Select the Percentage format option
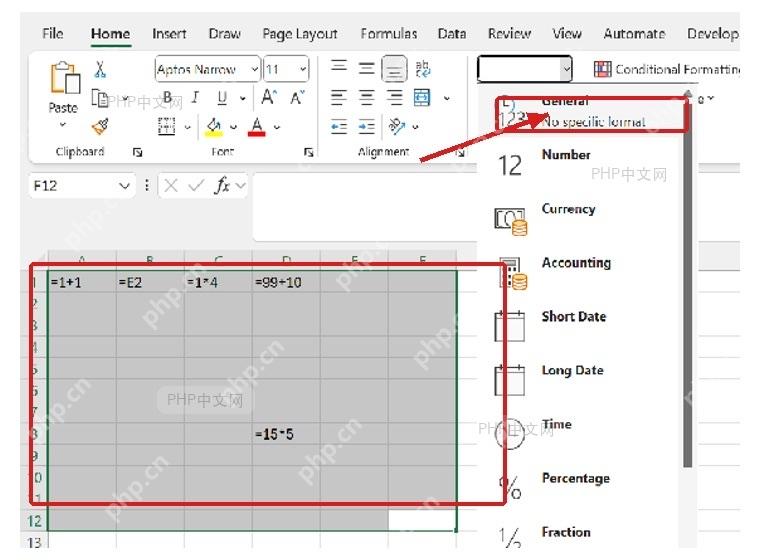The width and height of the screenshot is (760, 560). (576, 478)
